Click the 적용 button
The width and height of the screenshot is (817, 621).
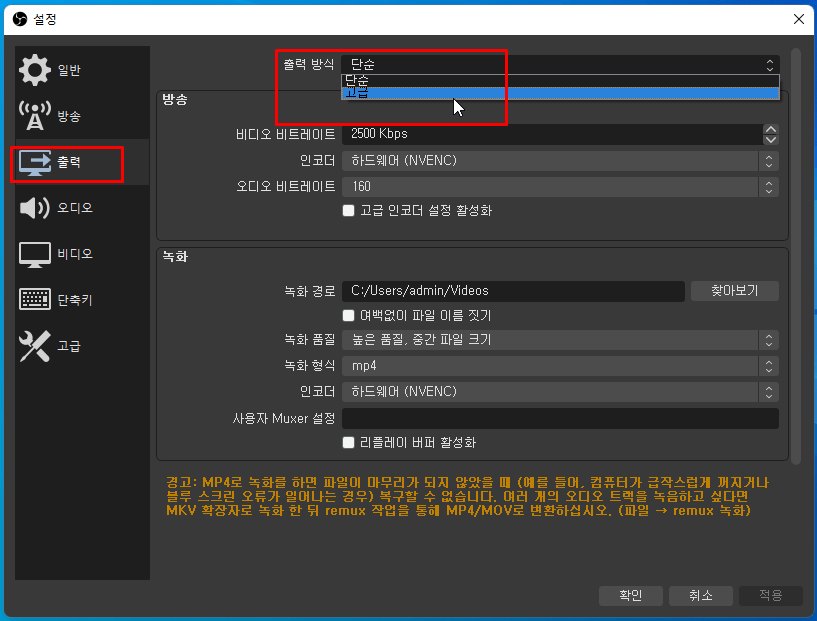click(771, 595)
